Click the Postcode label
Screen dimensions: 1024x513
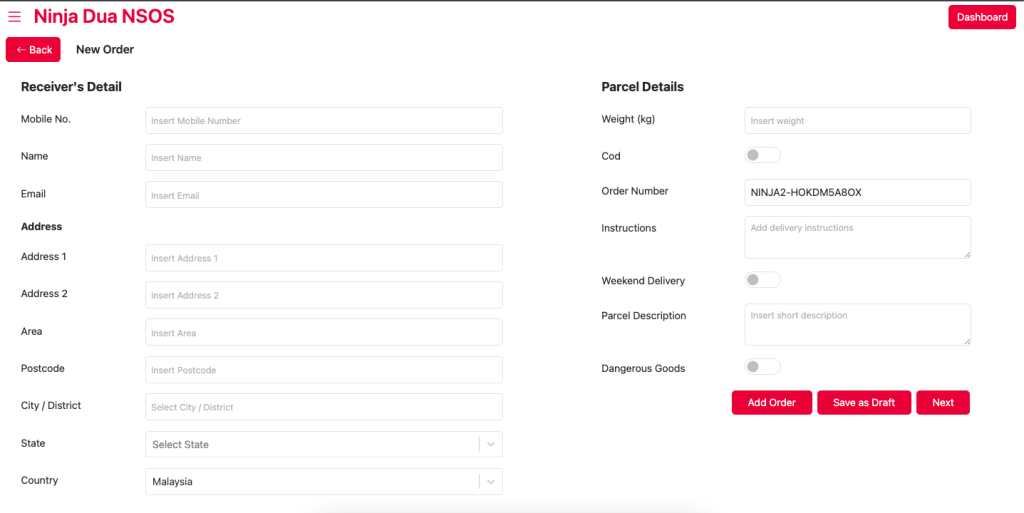[x=42, y=368]
